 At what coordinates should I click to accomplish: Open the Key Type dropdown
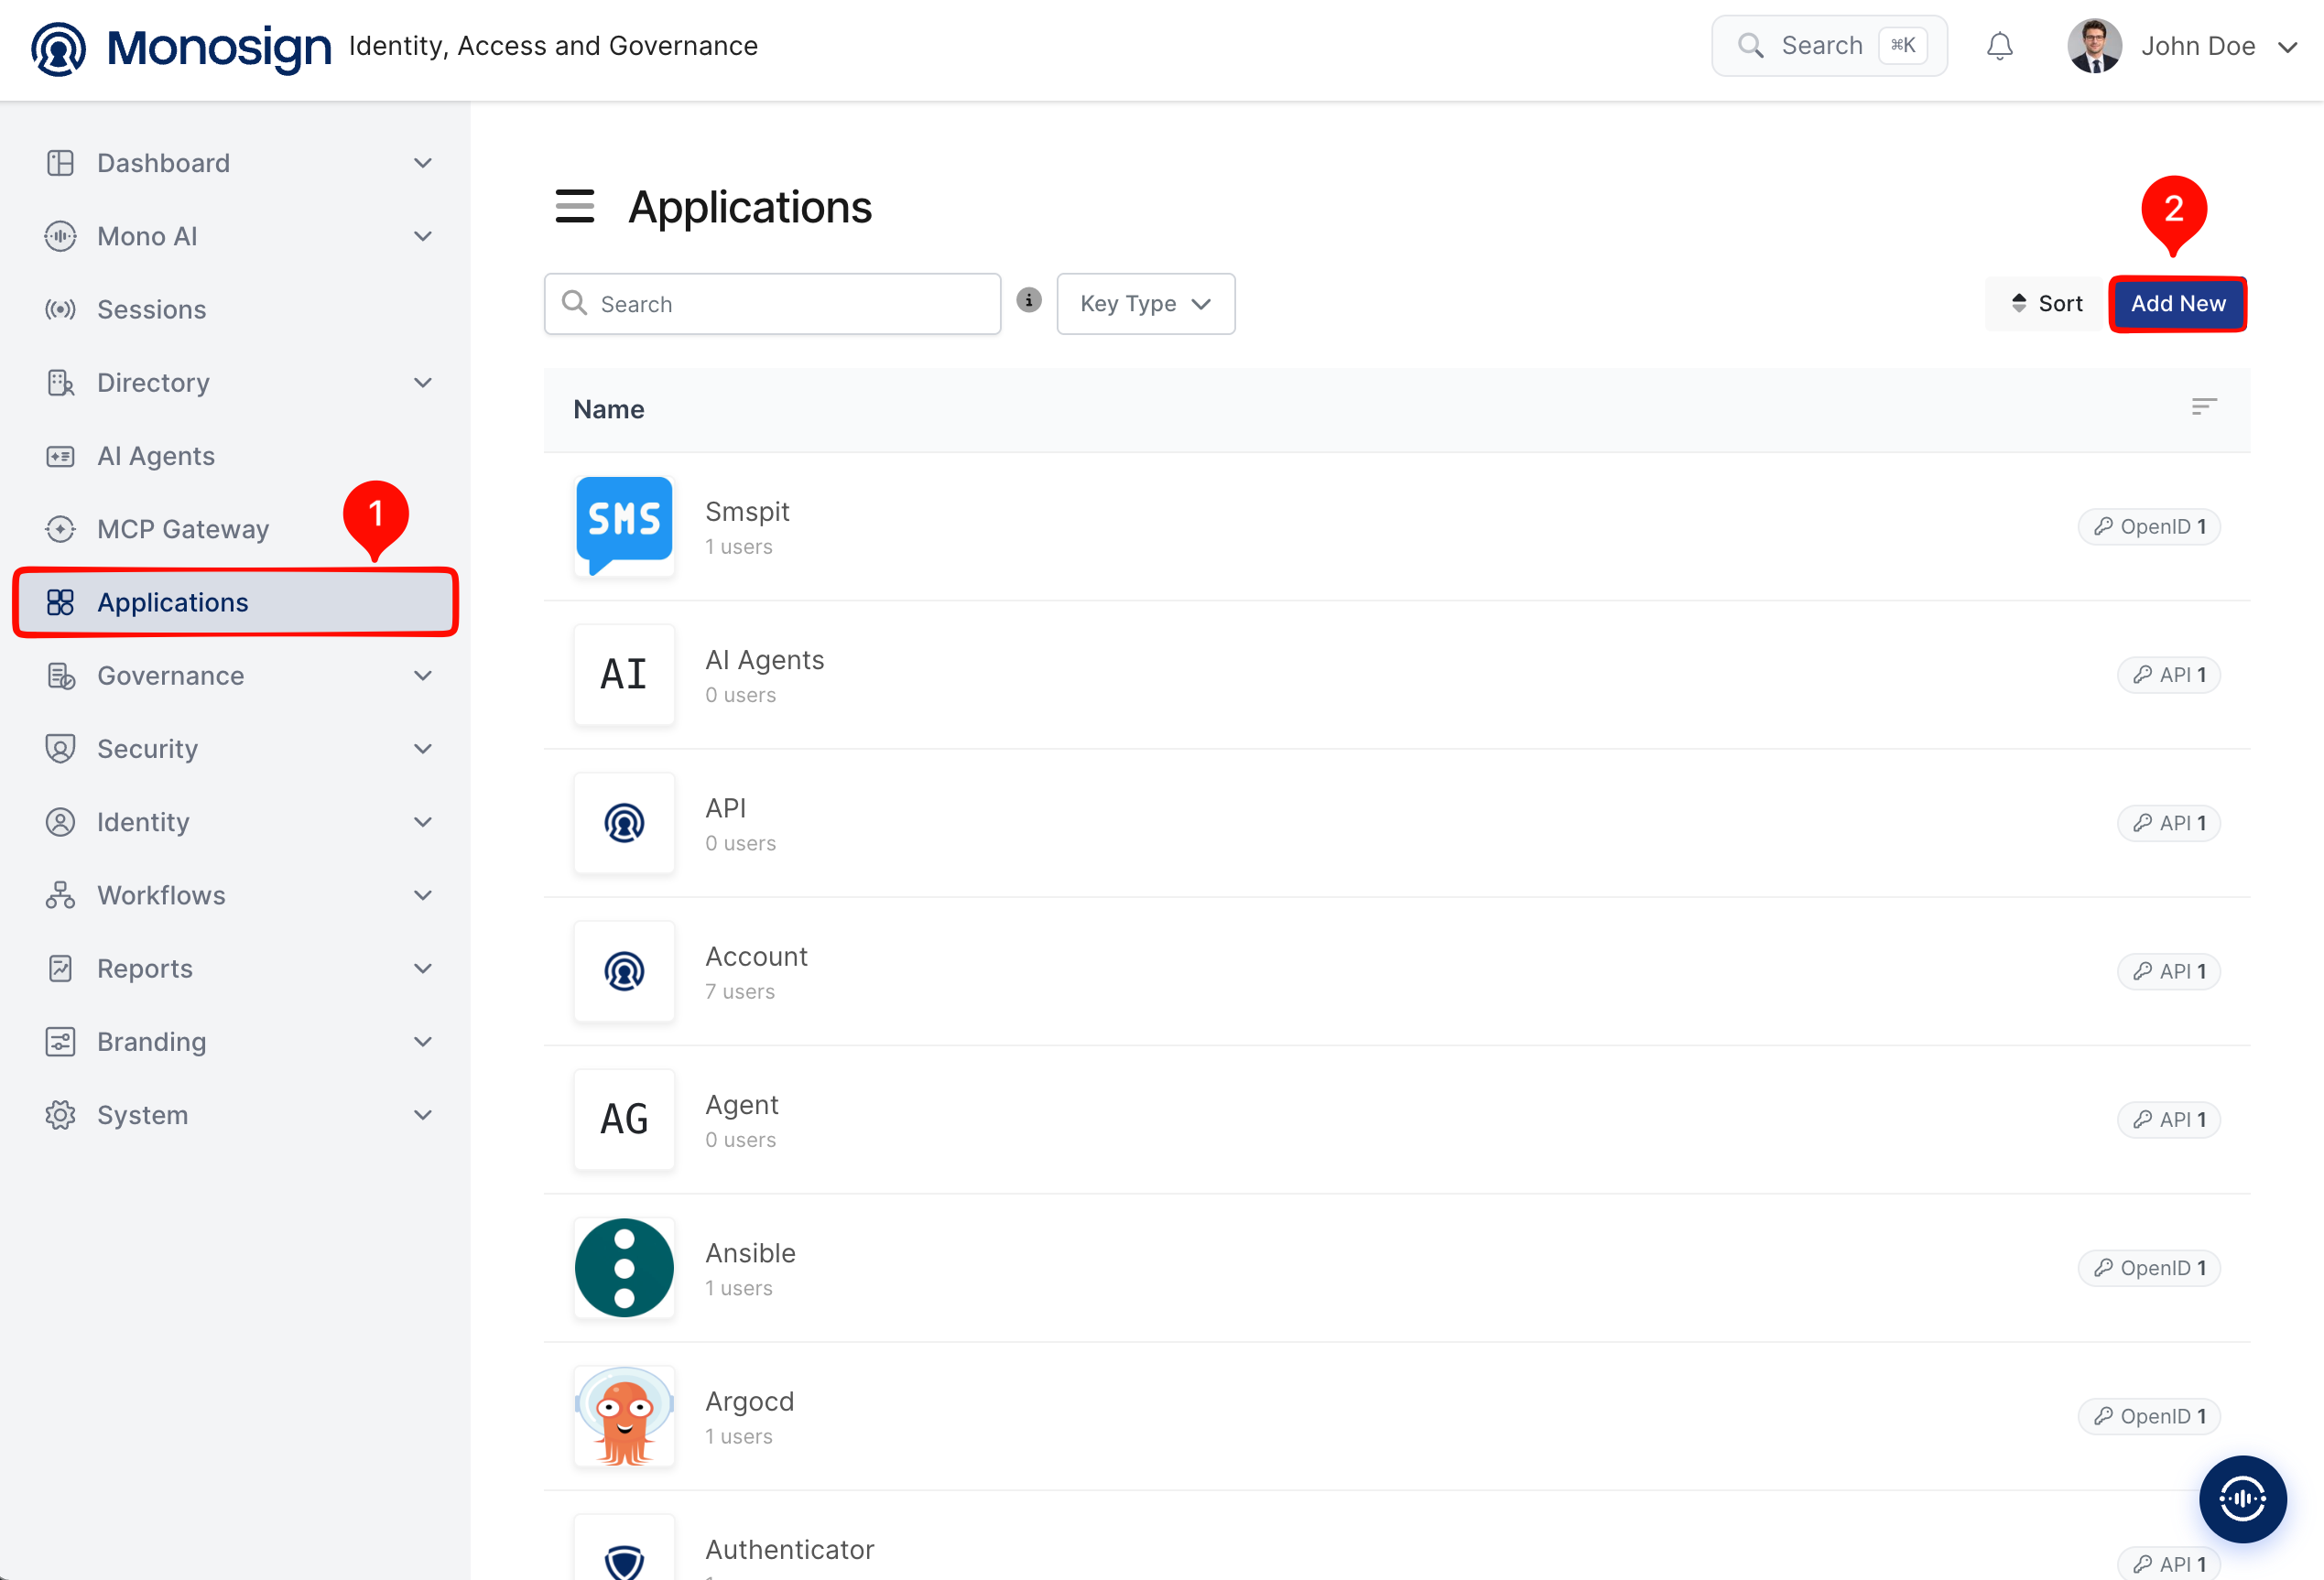tap(1145, 303)
